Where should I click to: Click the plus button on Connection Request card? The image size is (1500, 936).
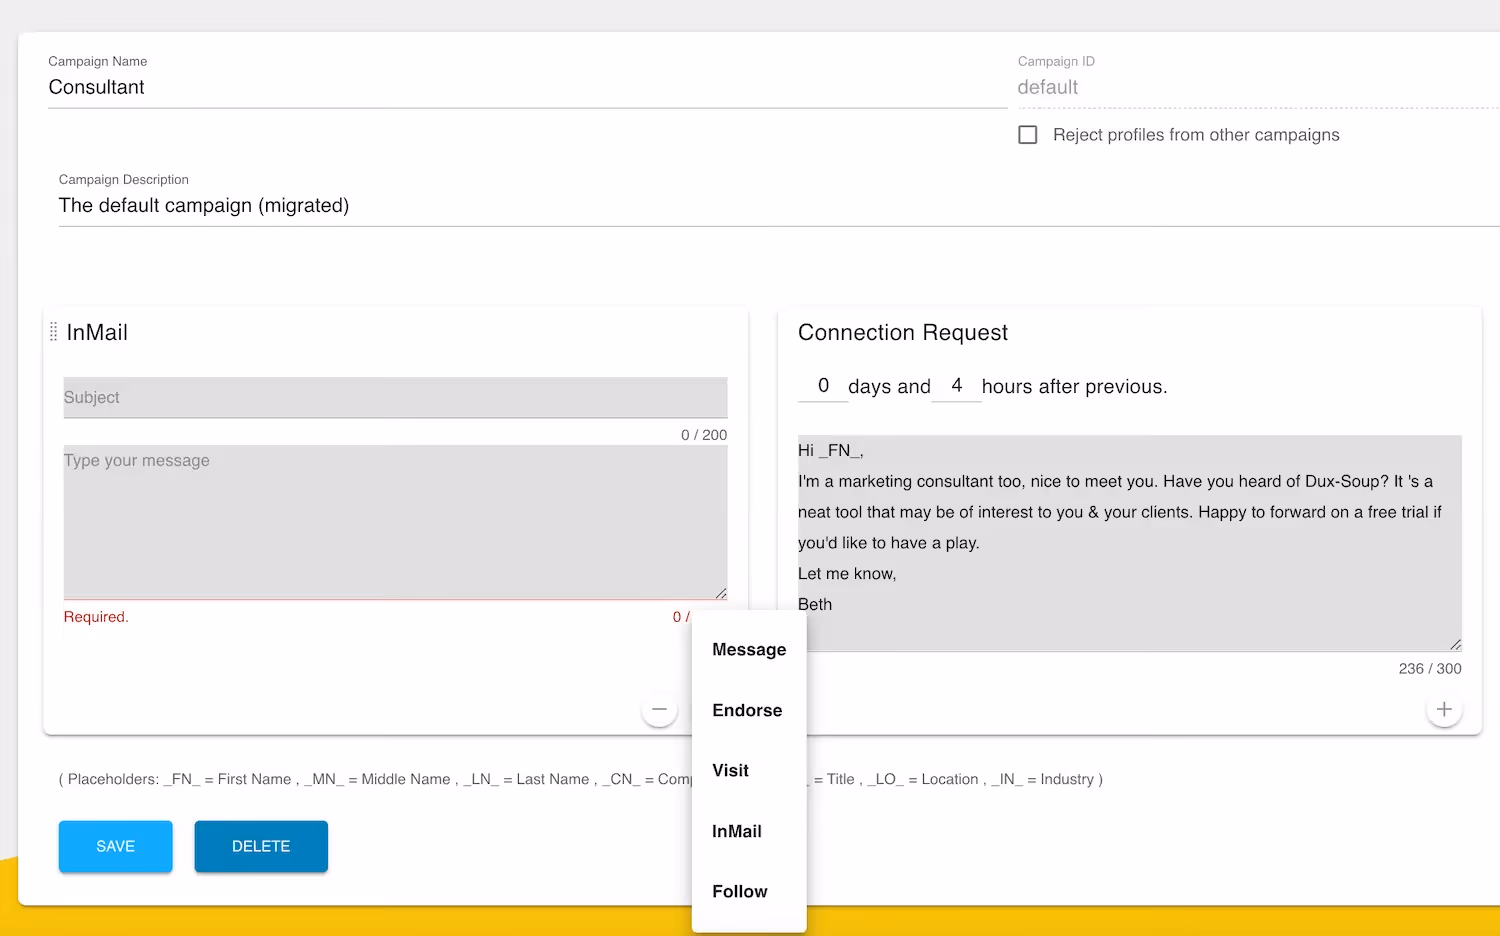point(1444,709)
